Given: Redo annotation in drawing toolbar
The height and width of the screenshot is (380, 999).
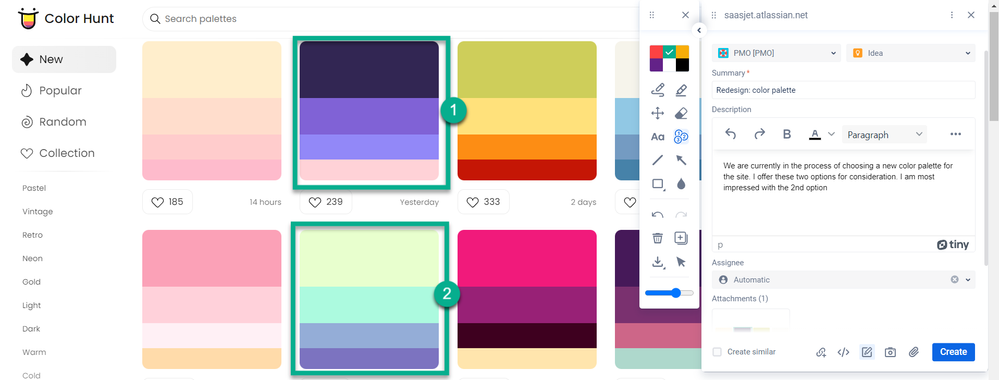Looking at the screenshot, I should pos(680,215).
